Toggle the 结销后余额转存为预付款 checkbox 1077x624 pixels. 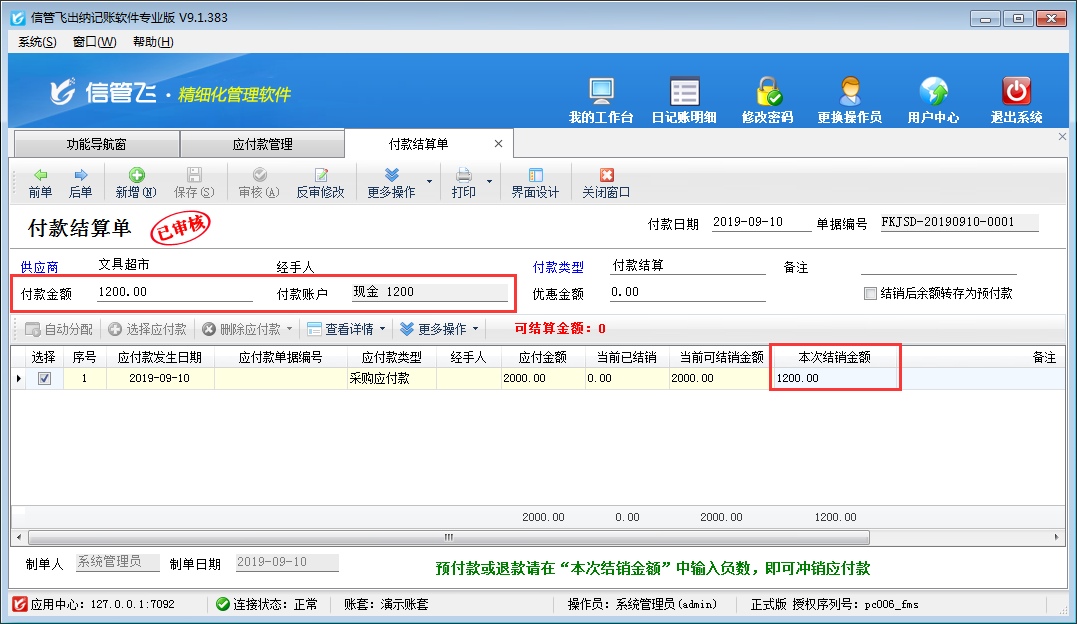(x=870, y=294)
